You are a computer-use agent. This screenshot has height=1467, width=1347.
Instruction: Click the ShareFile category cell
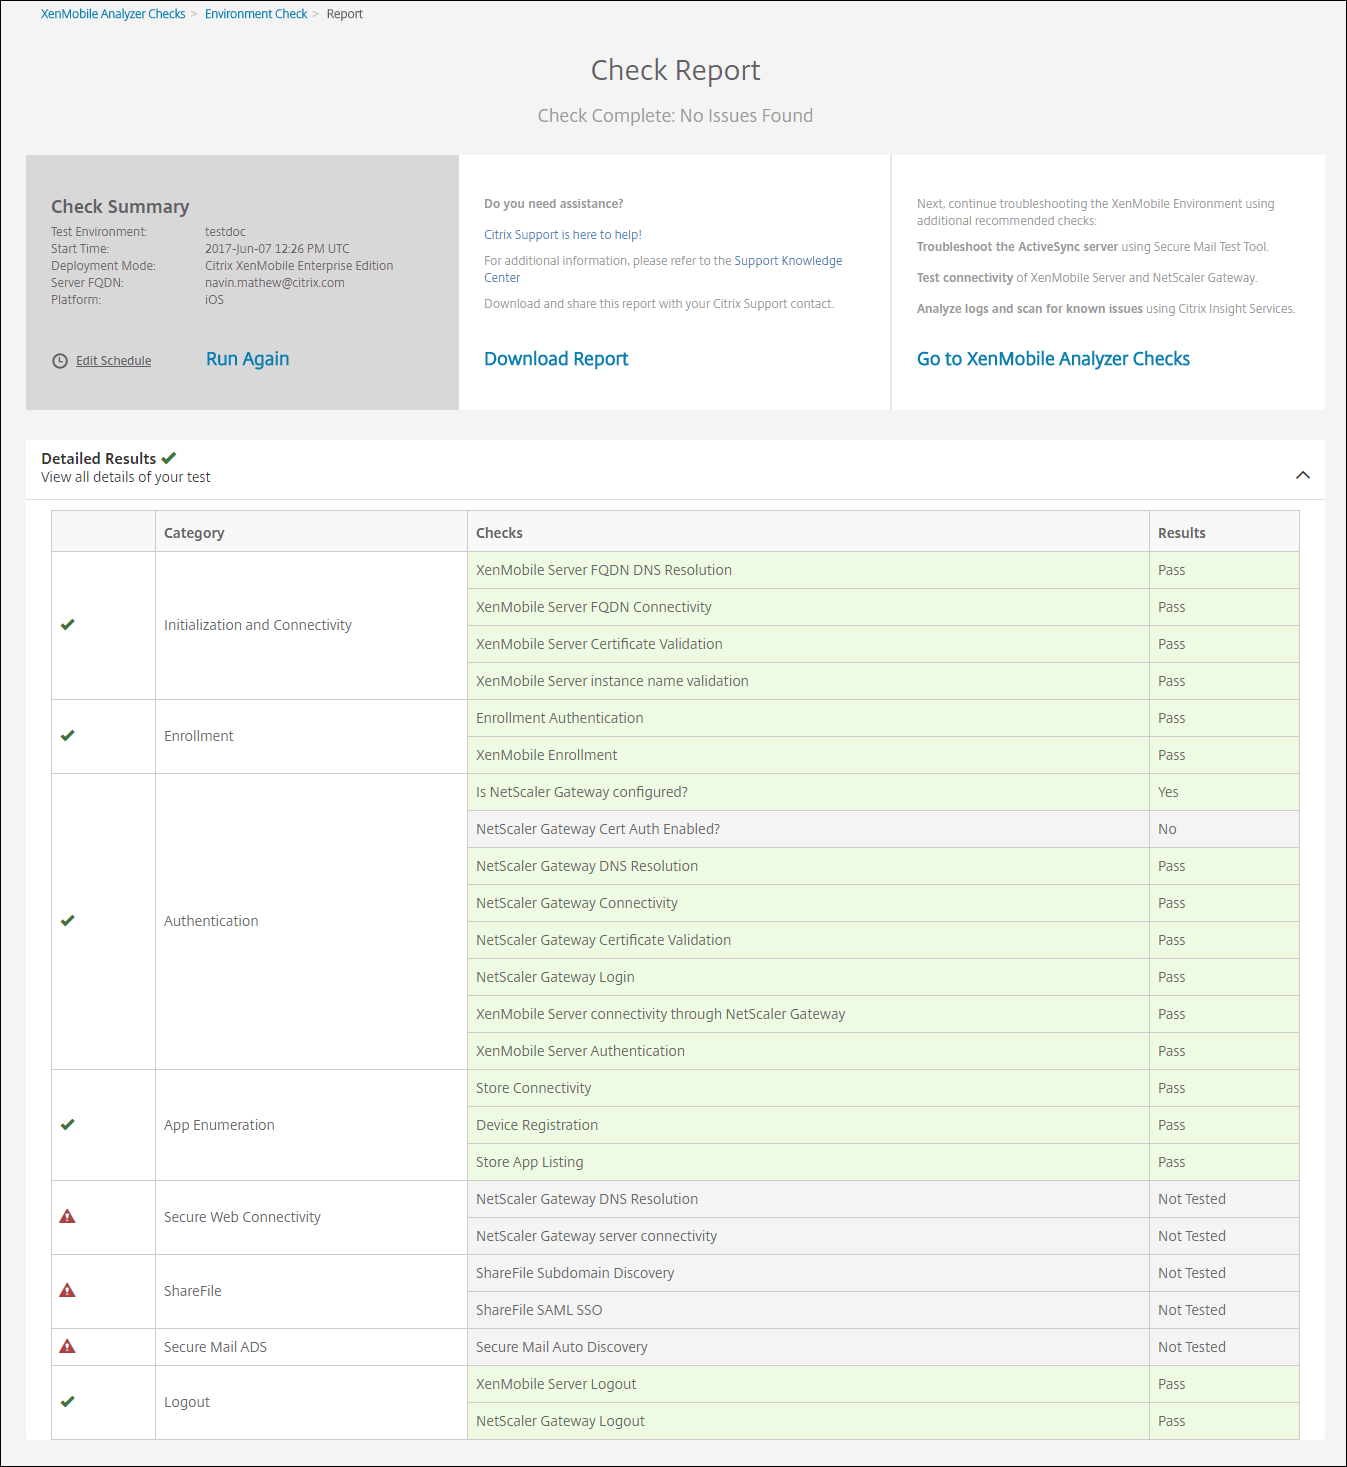coord(311,1292)
